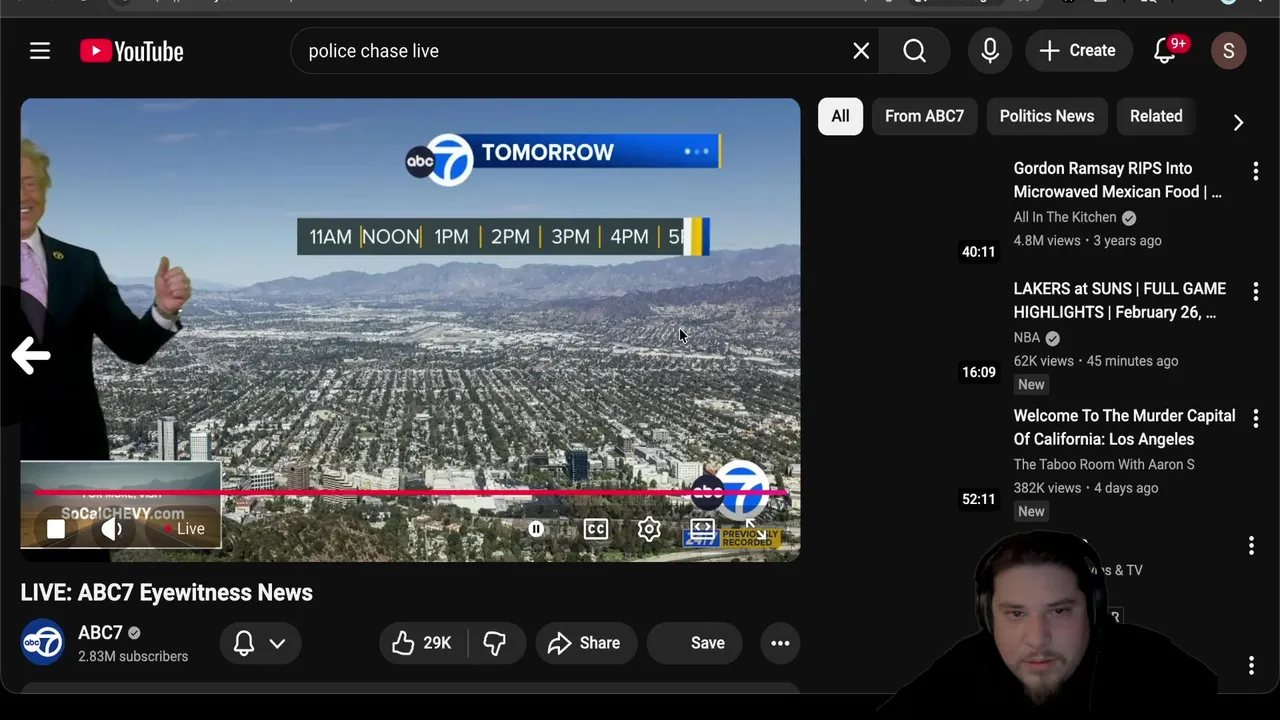Open subscription notification bell dropdown

click(260, 643)
